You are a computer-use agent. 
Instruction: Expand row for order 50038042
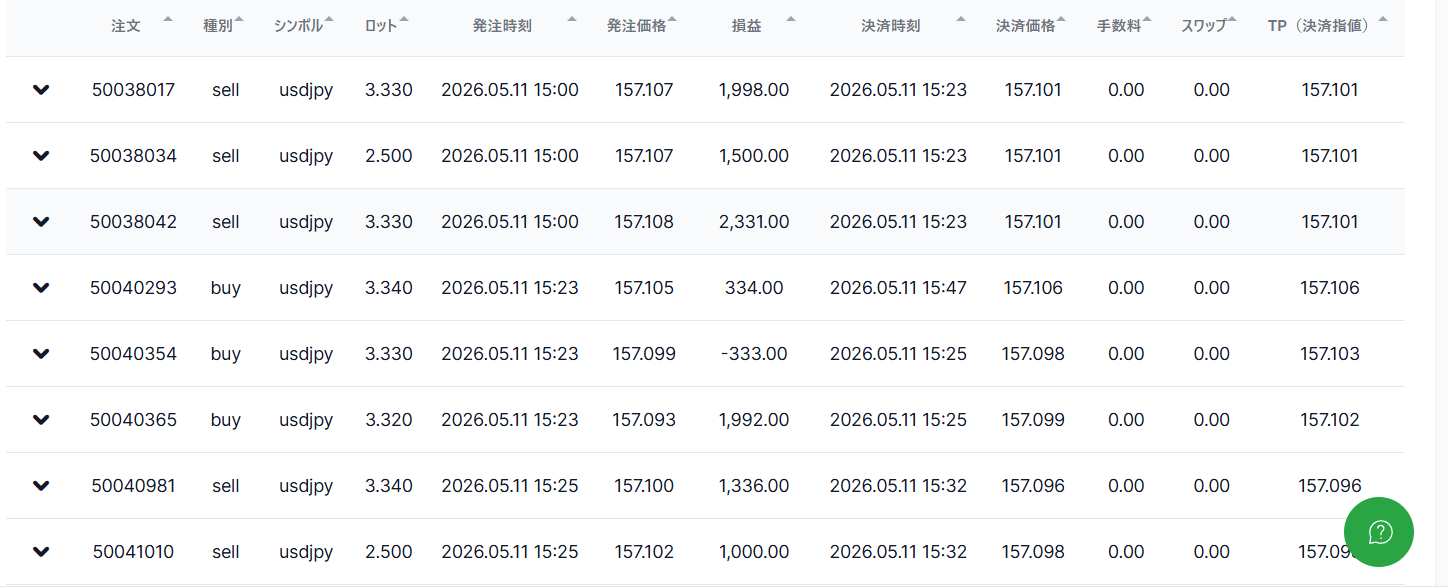click(41, 222)
